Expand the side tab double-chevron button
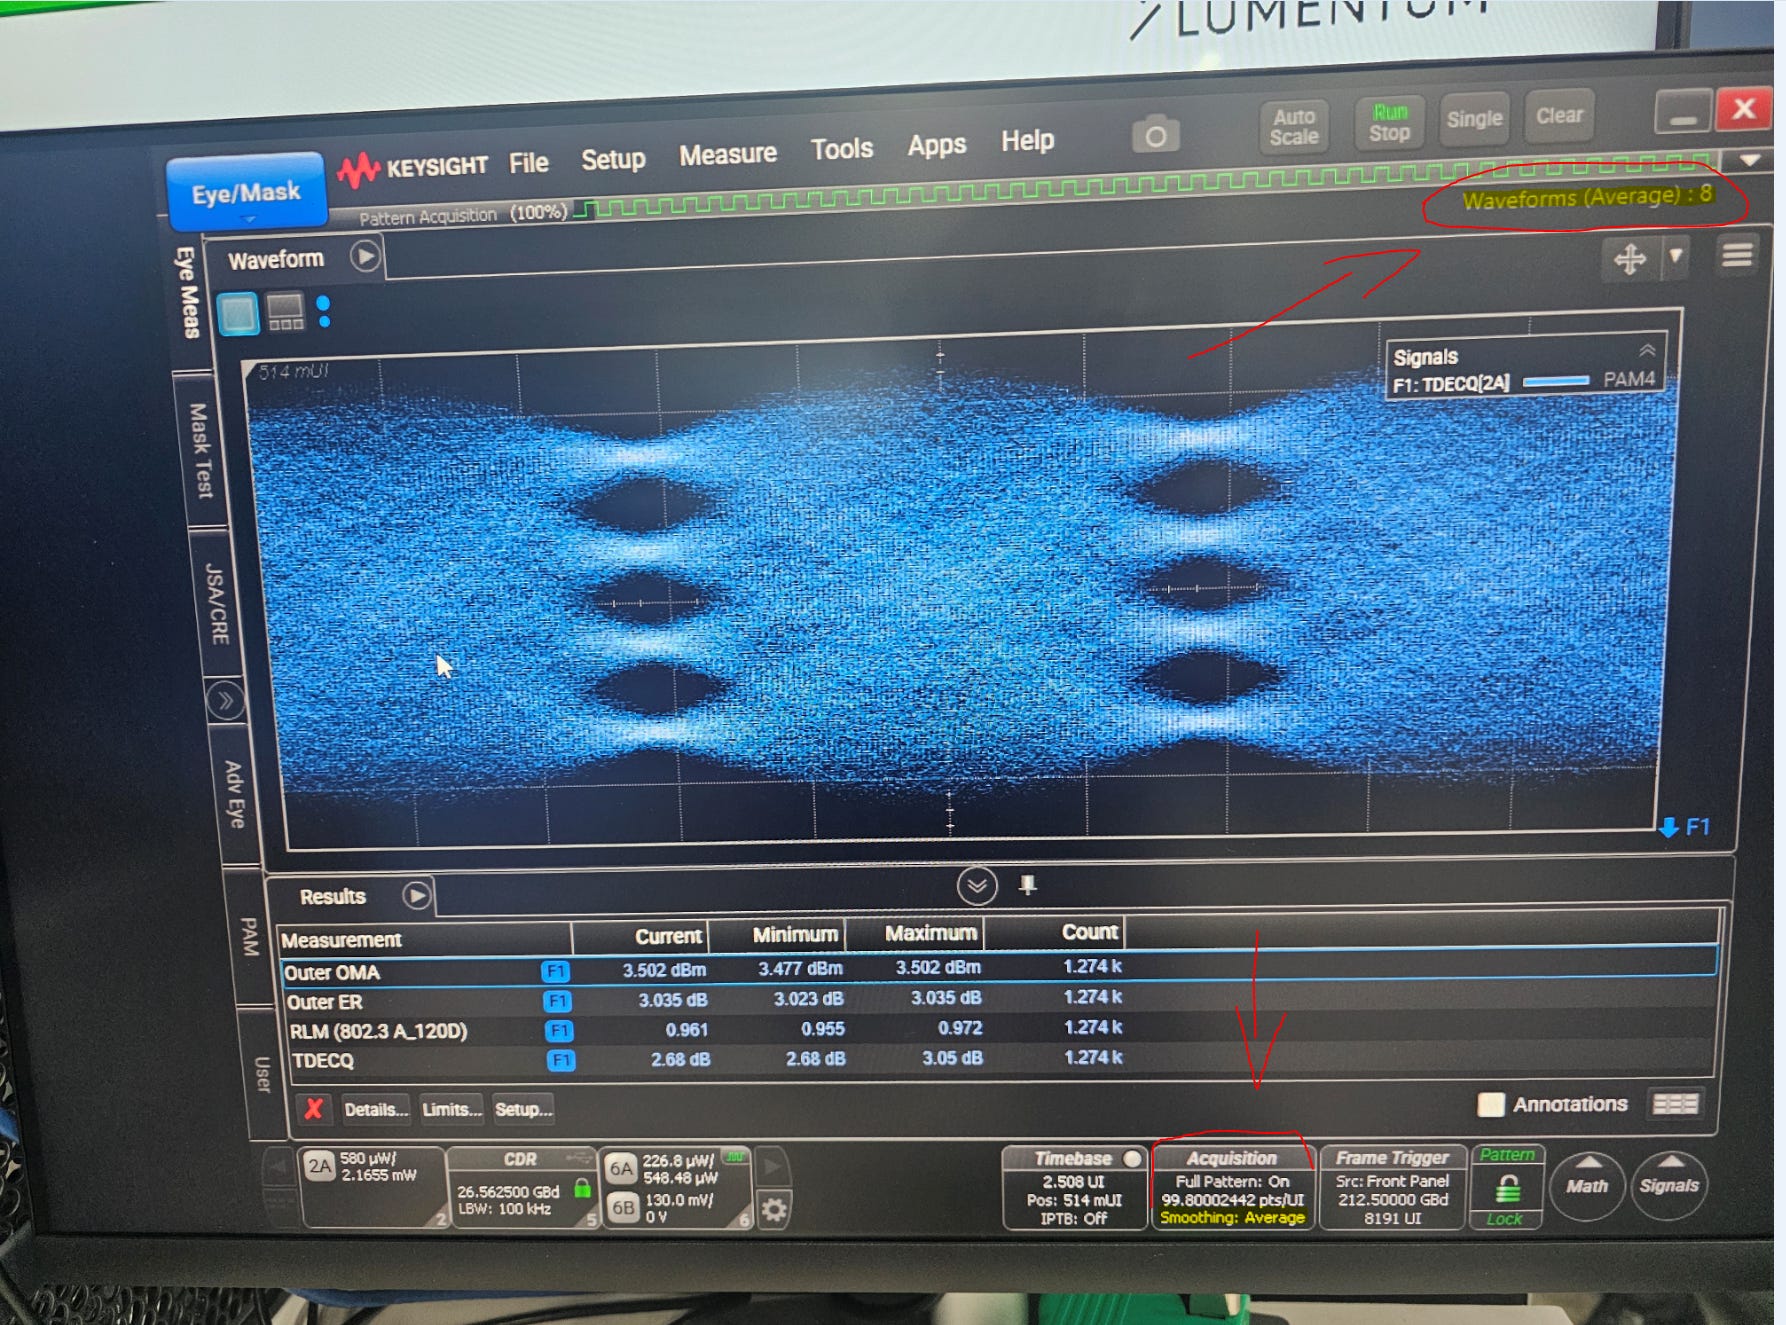This screenshot has height=1325, width=1786. [225, 701]
